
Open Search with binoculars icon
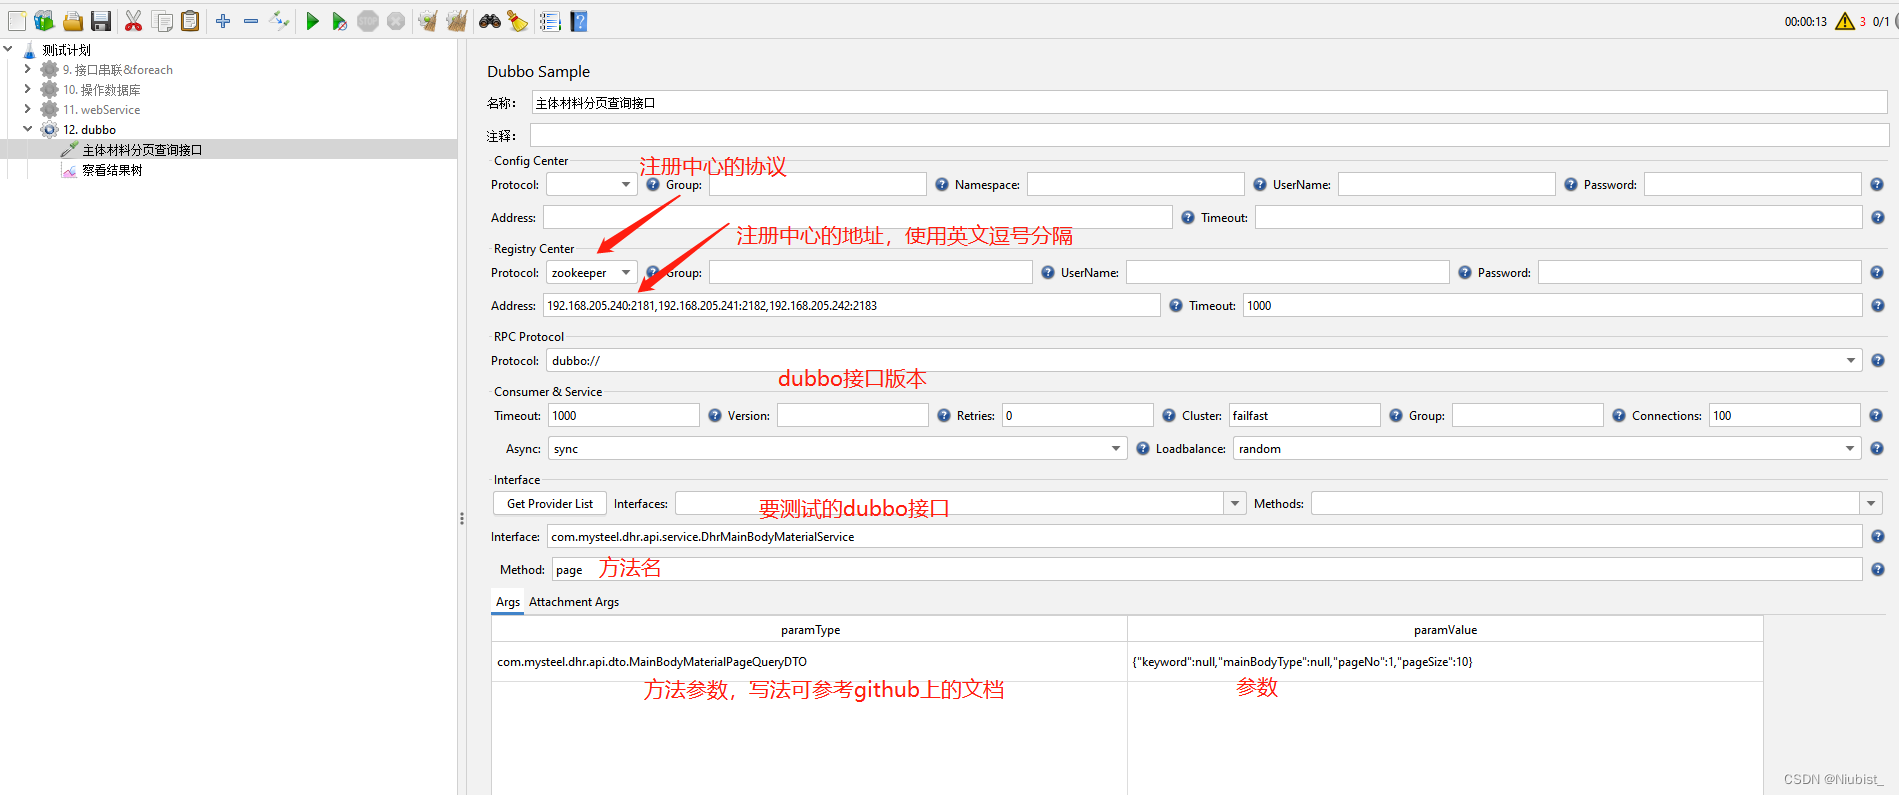pos(489,21)
